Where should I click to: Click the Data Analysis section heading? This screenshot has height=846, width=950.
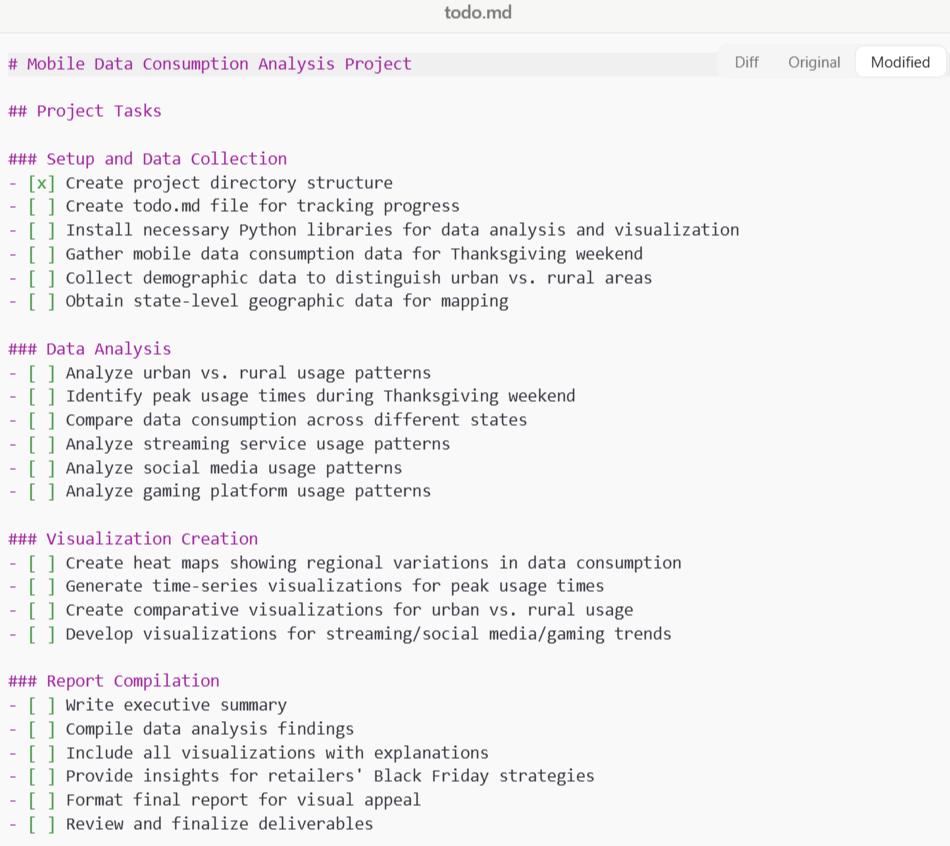pyautogui.click(x=90, y=349)
